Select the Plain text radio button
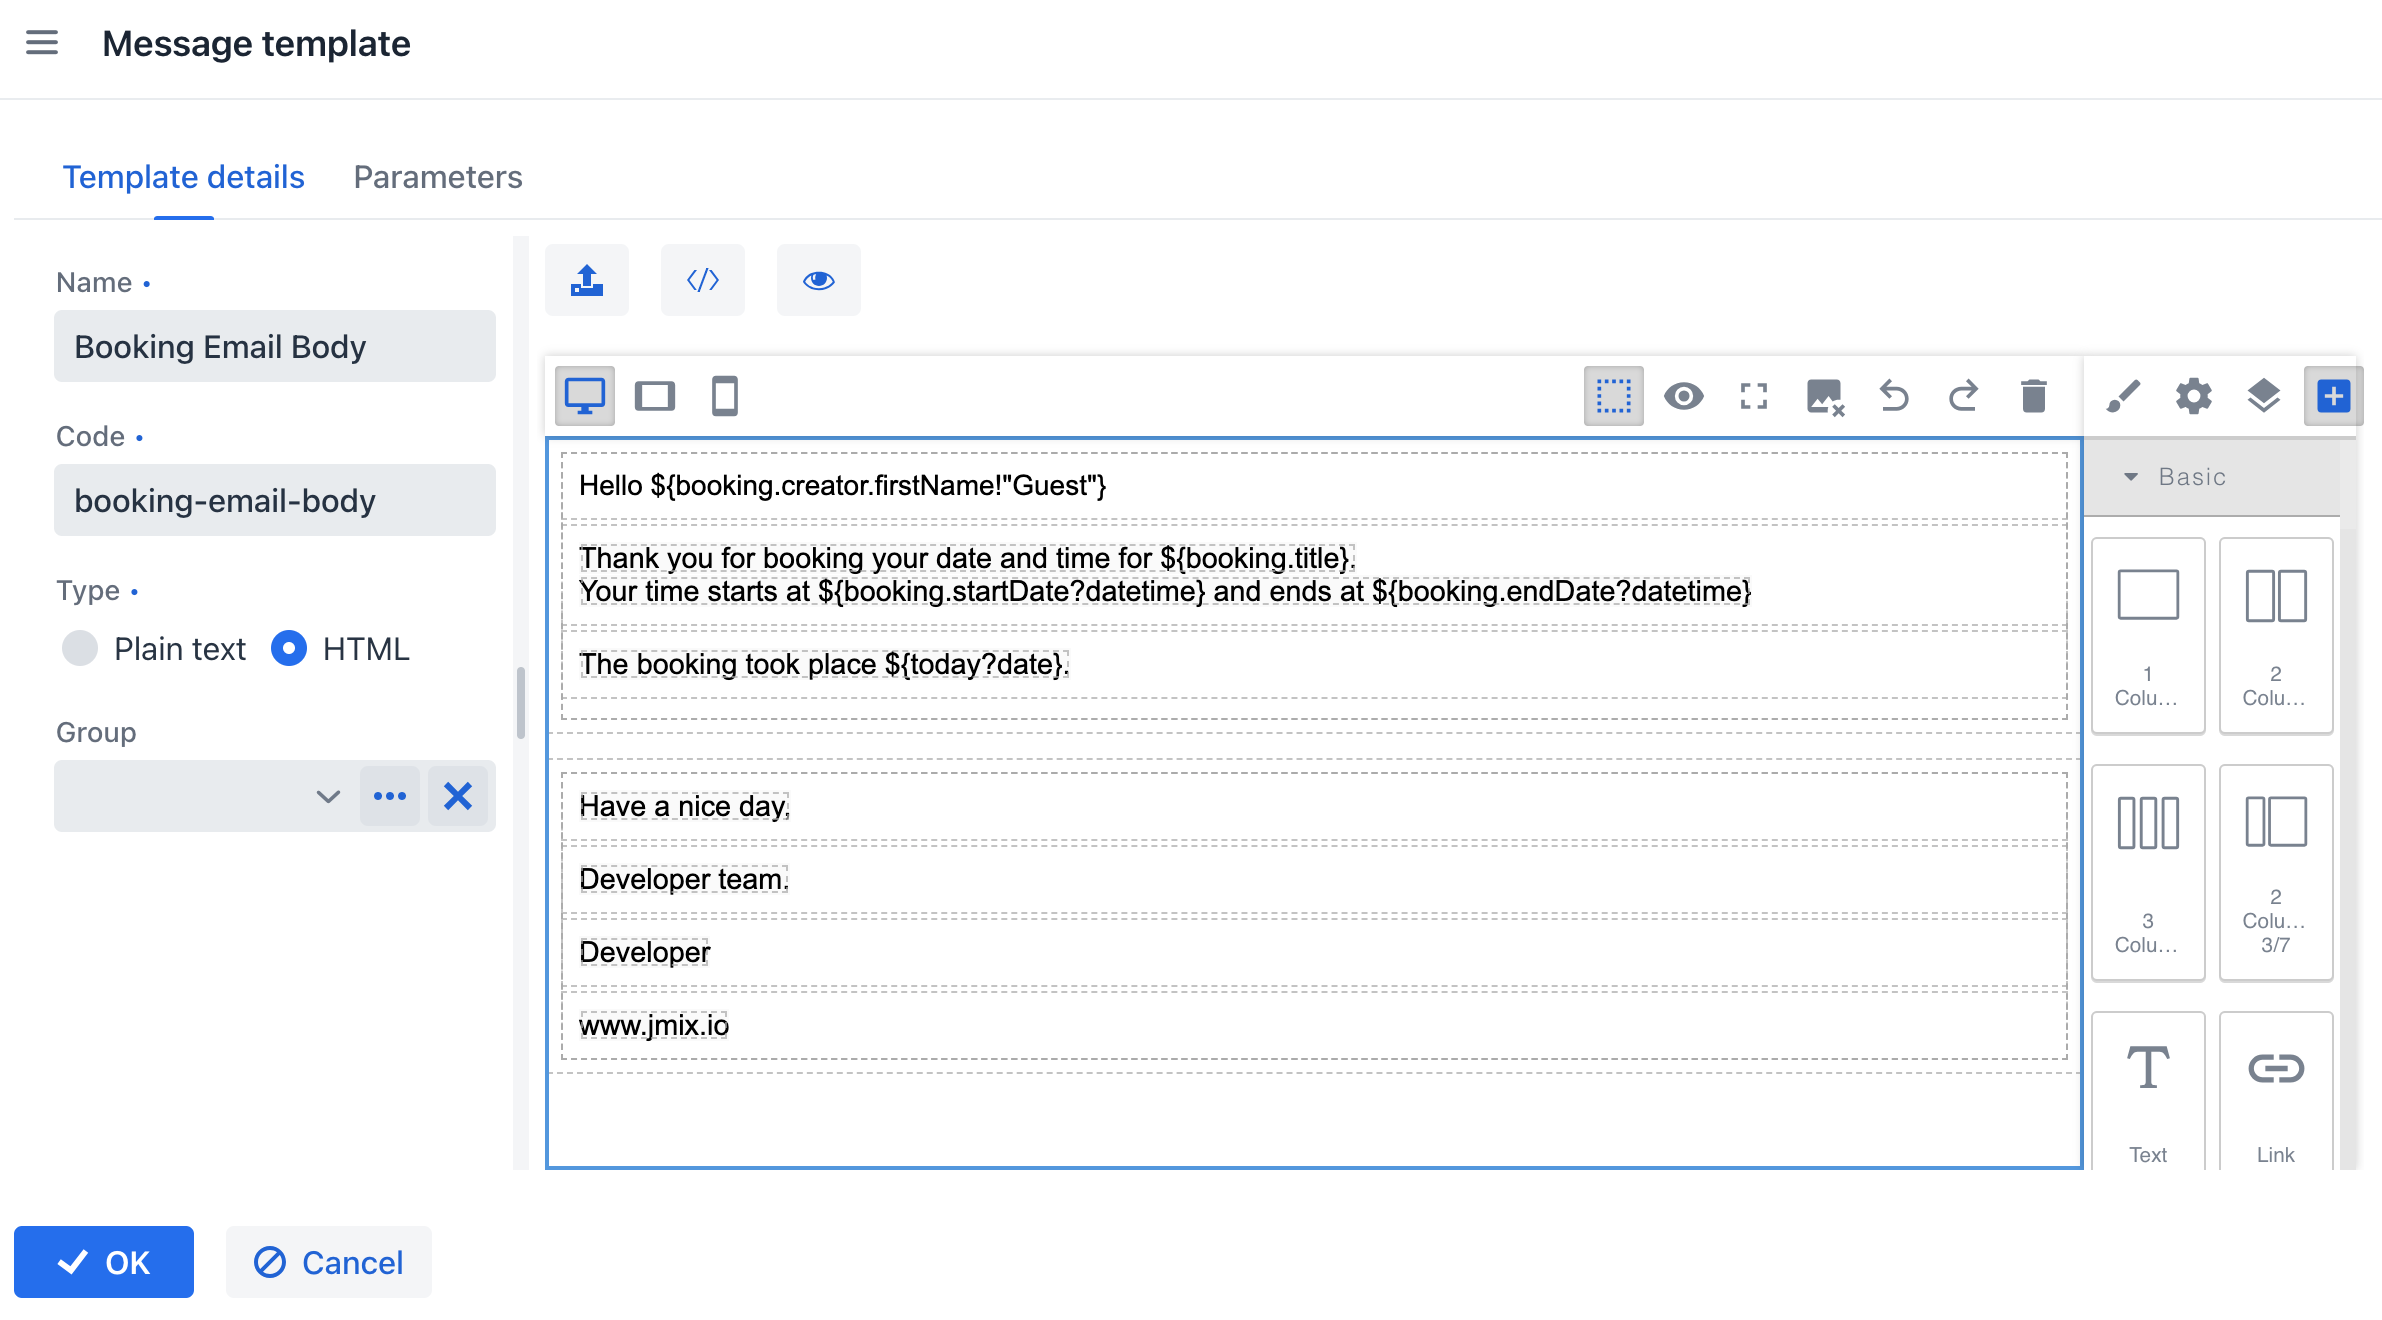This screenshot has width=2382, height=1320. (x=80, y=649)
